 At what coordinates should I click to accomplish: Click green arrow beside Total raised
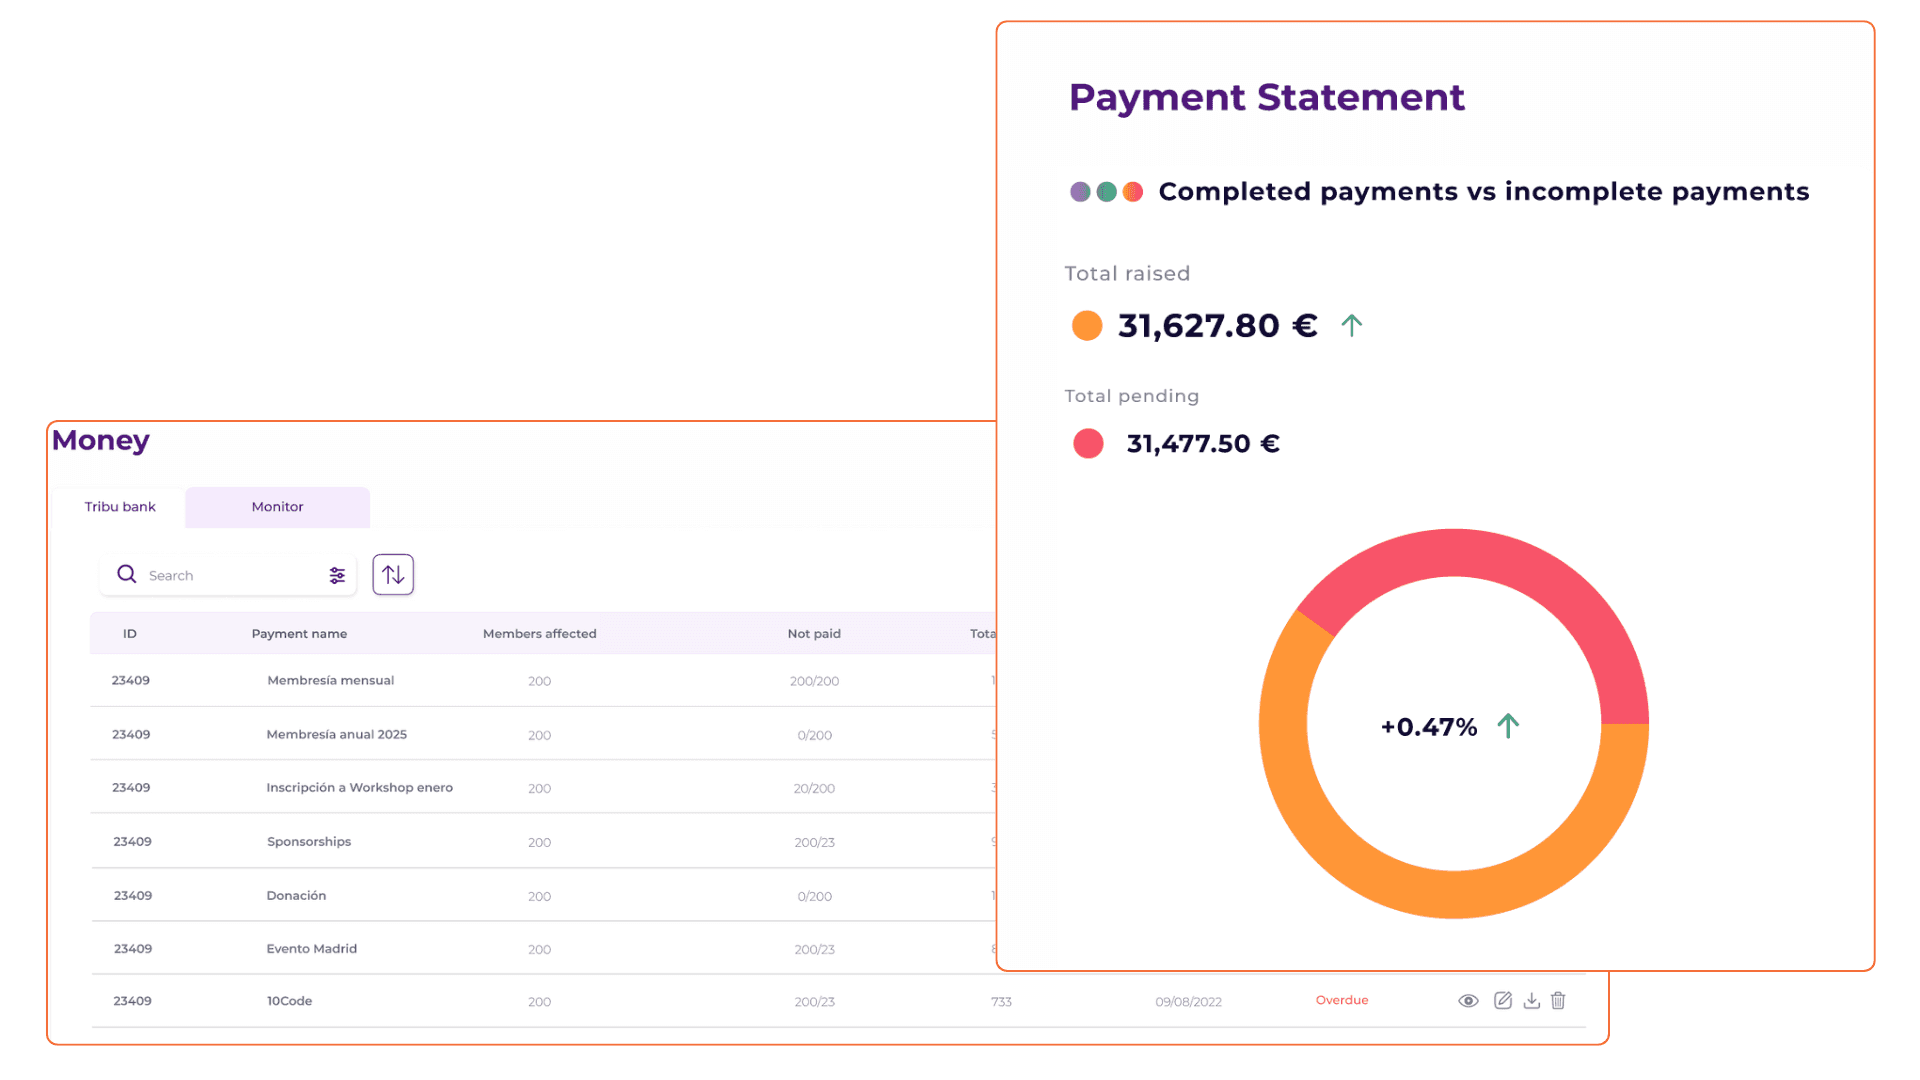(1351, 325)
